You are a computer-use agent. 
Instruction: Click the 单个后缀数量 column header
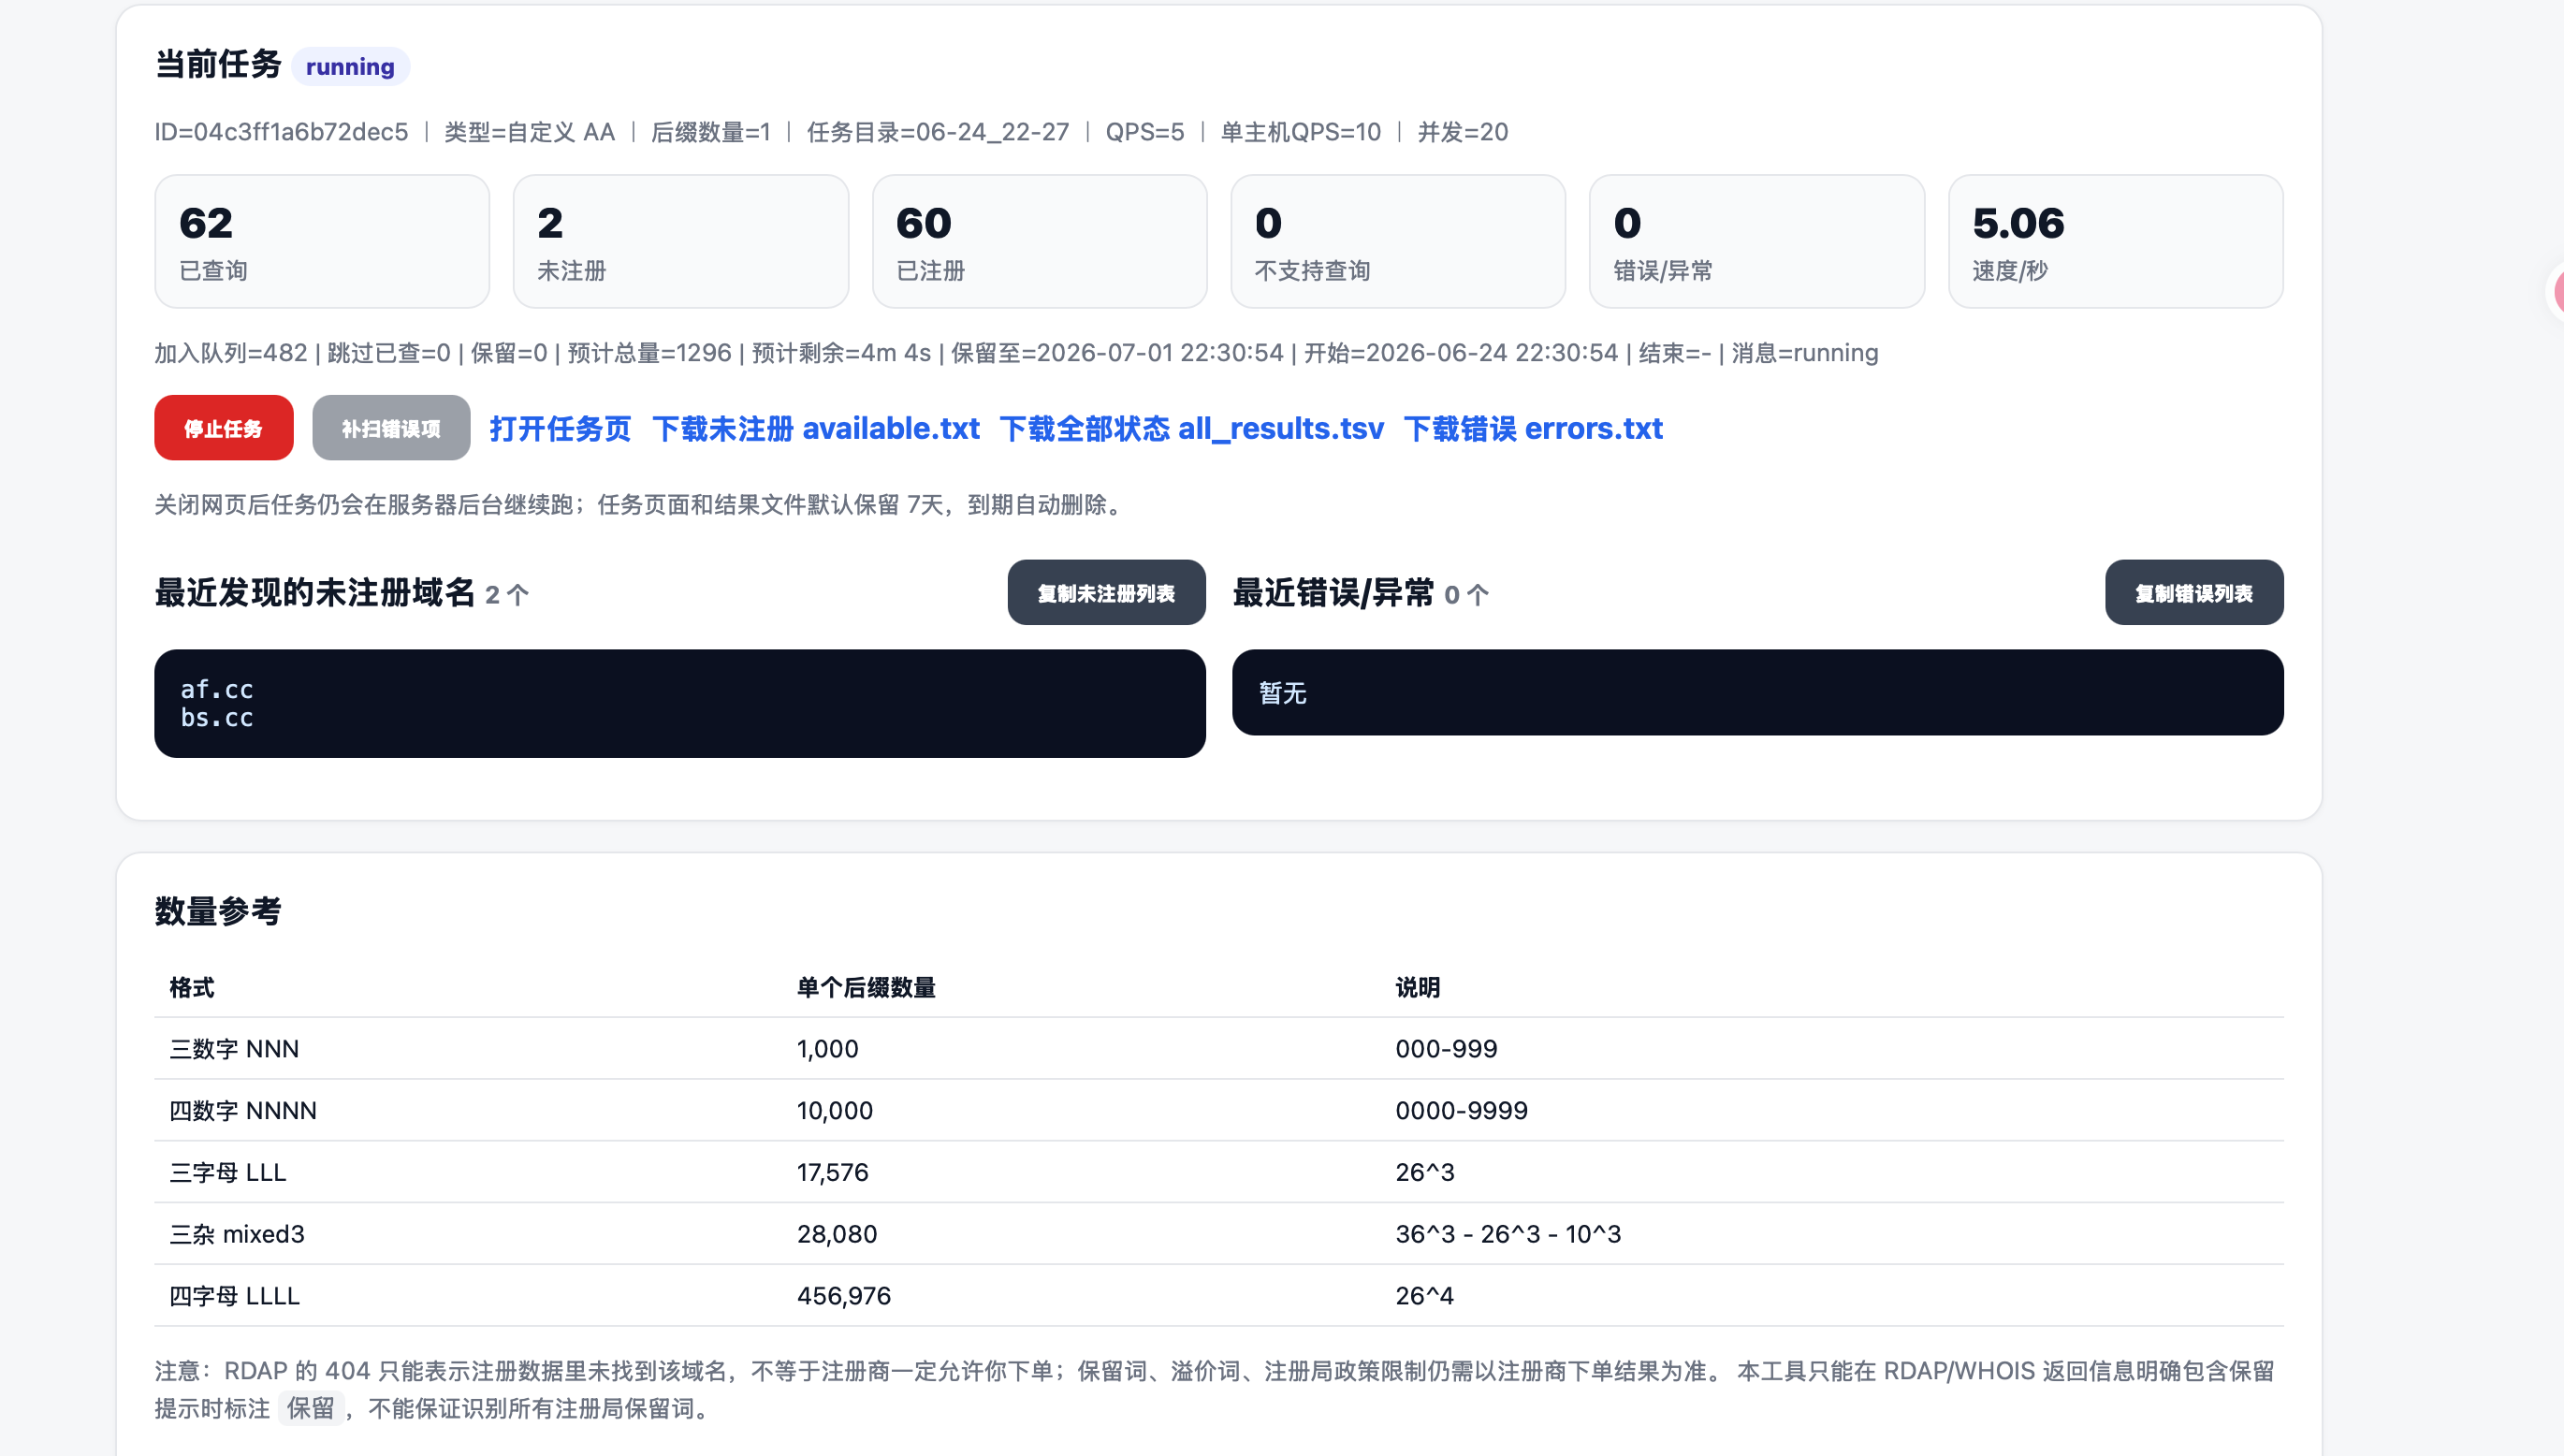tap(866, 988)
